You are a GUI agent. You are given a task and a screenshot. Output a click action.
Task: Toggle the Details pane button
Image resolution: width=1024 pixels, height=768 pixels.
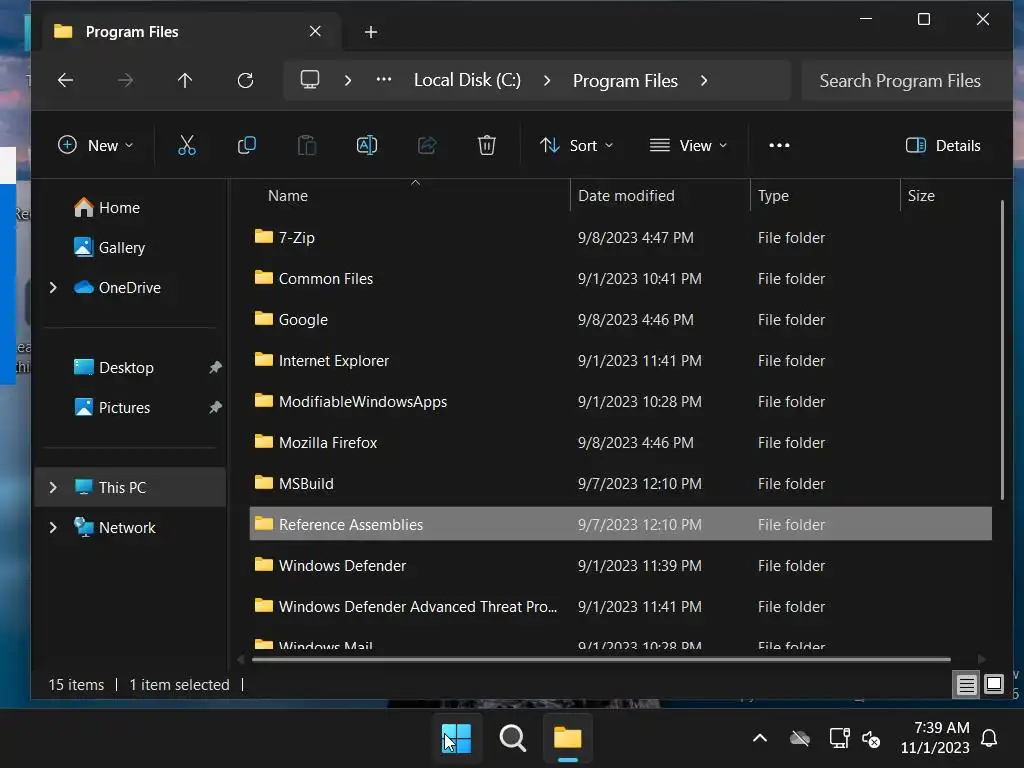(943, 145)
